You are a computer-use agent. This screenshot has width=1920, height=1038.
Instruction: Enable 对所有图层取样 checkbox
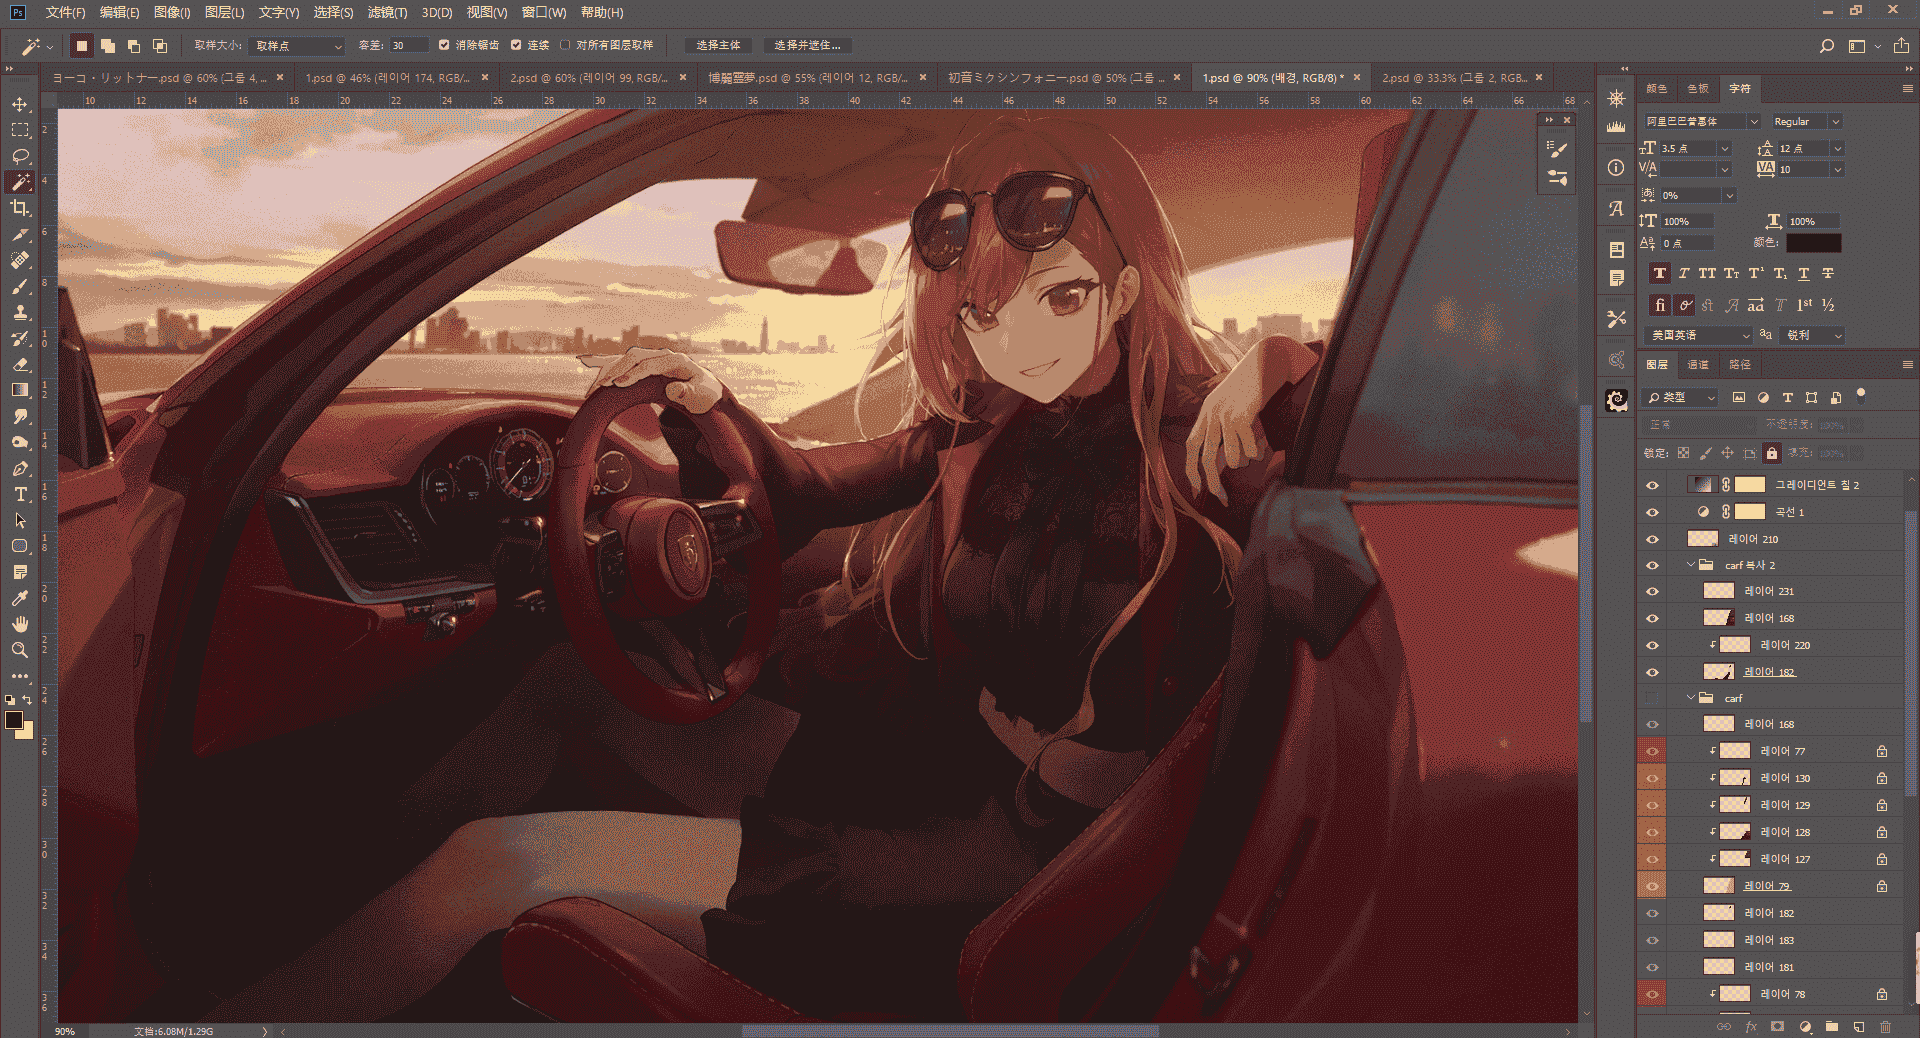tap(565, 45)
